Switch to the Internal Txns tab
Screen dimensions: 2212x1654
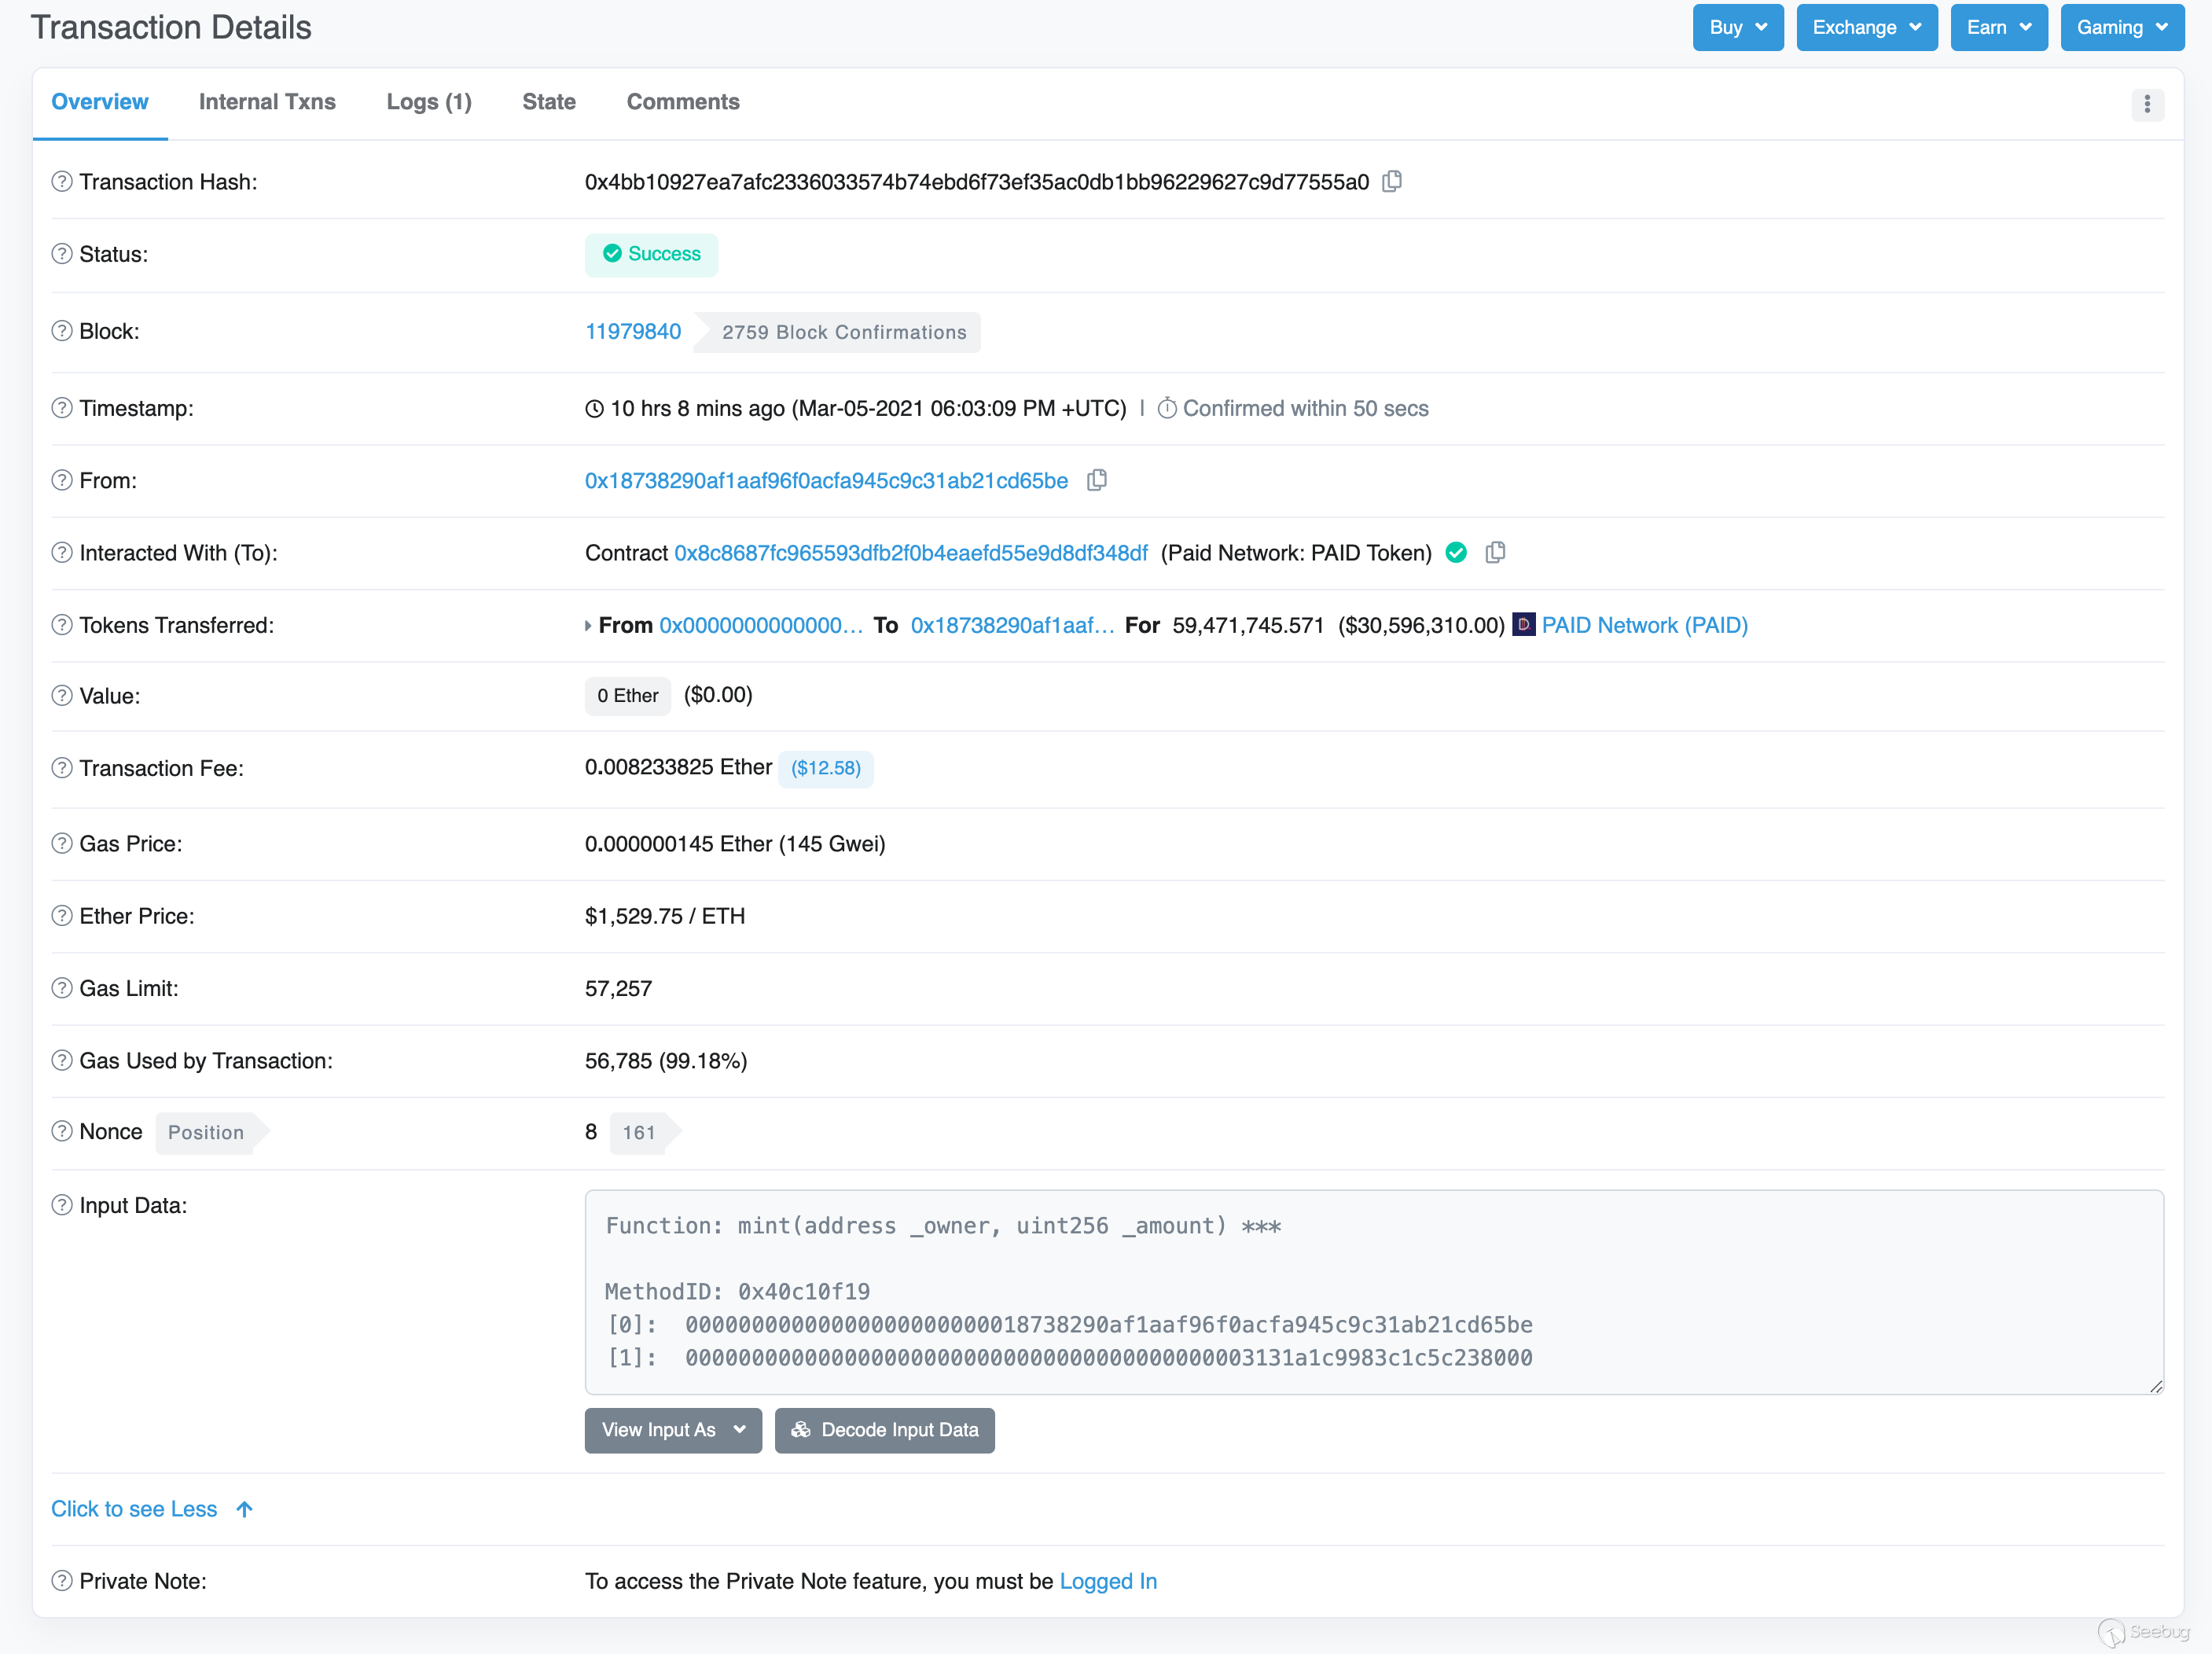267,102
